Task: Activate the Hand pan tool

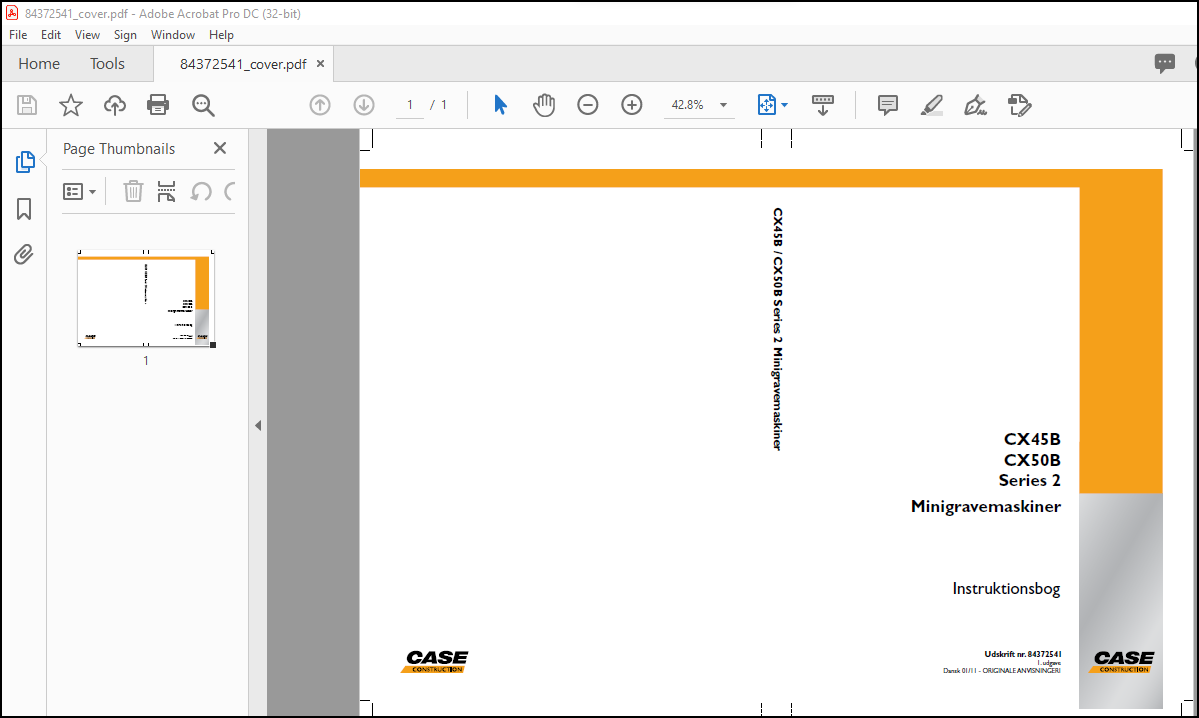Action: point(544,105)
